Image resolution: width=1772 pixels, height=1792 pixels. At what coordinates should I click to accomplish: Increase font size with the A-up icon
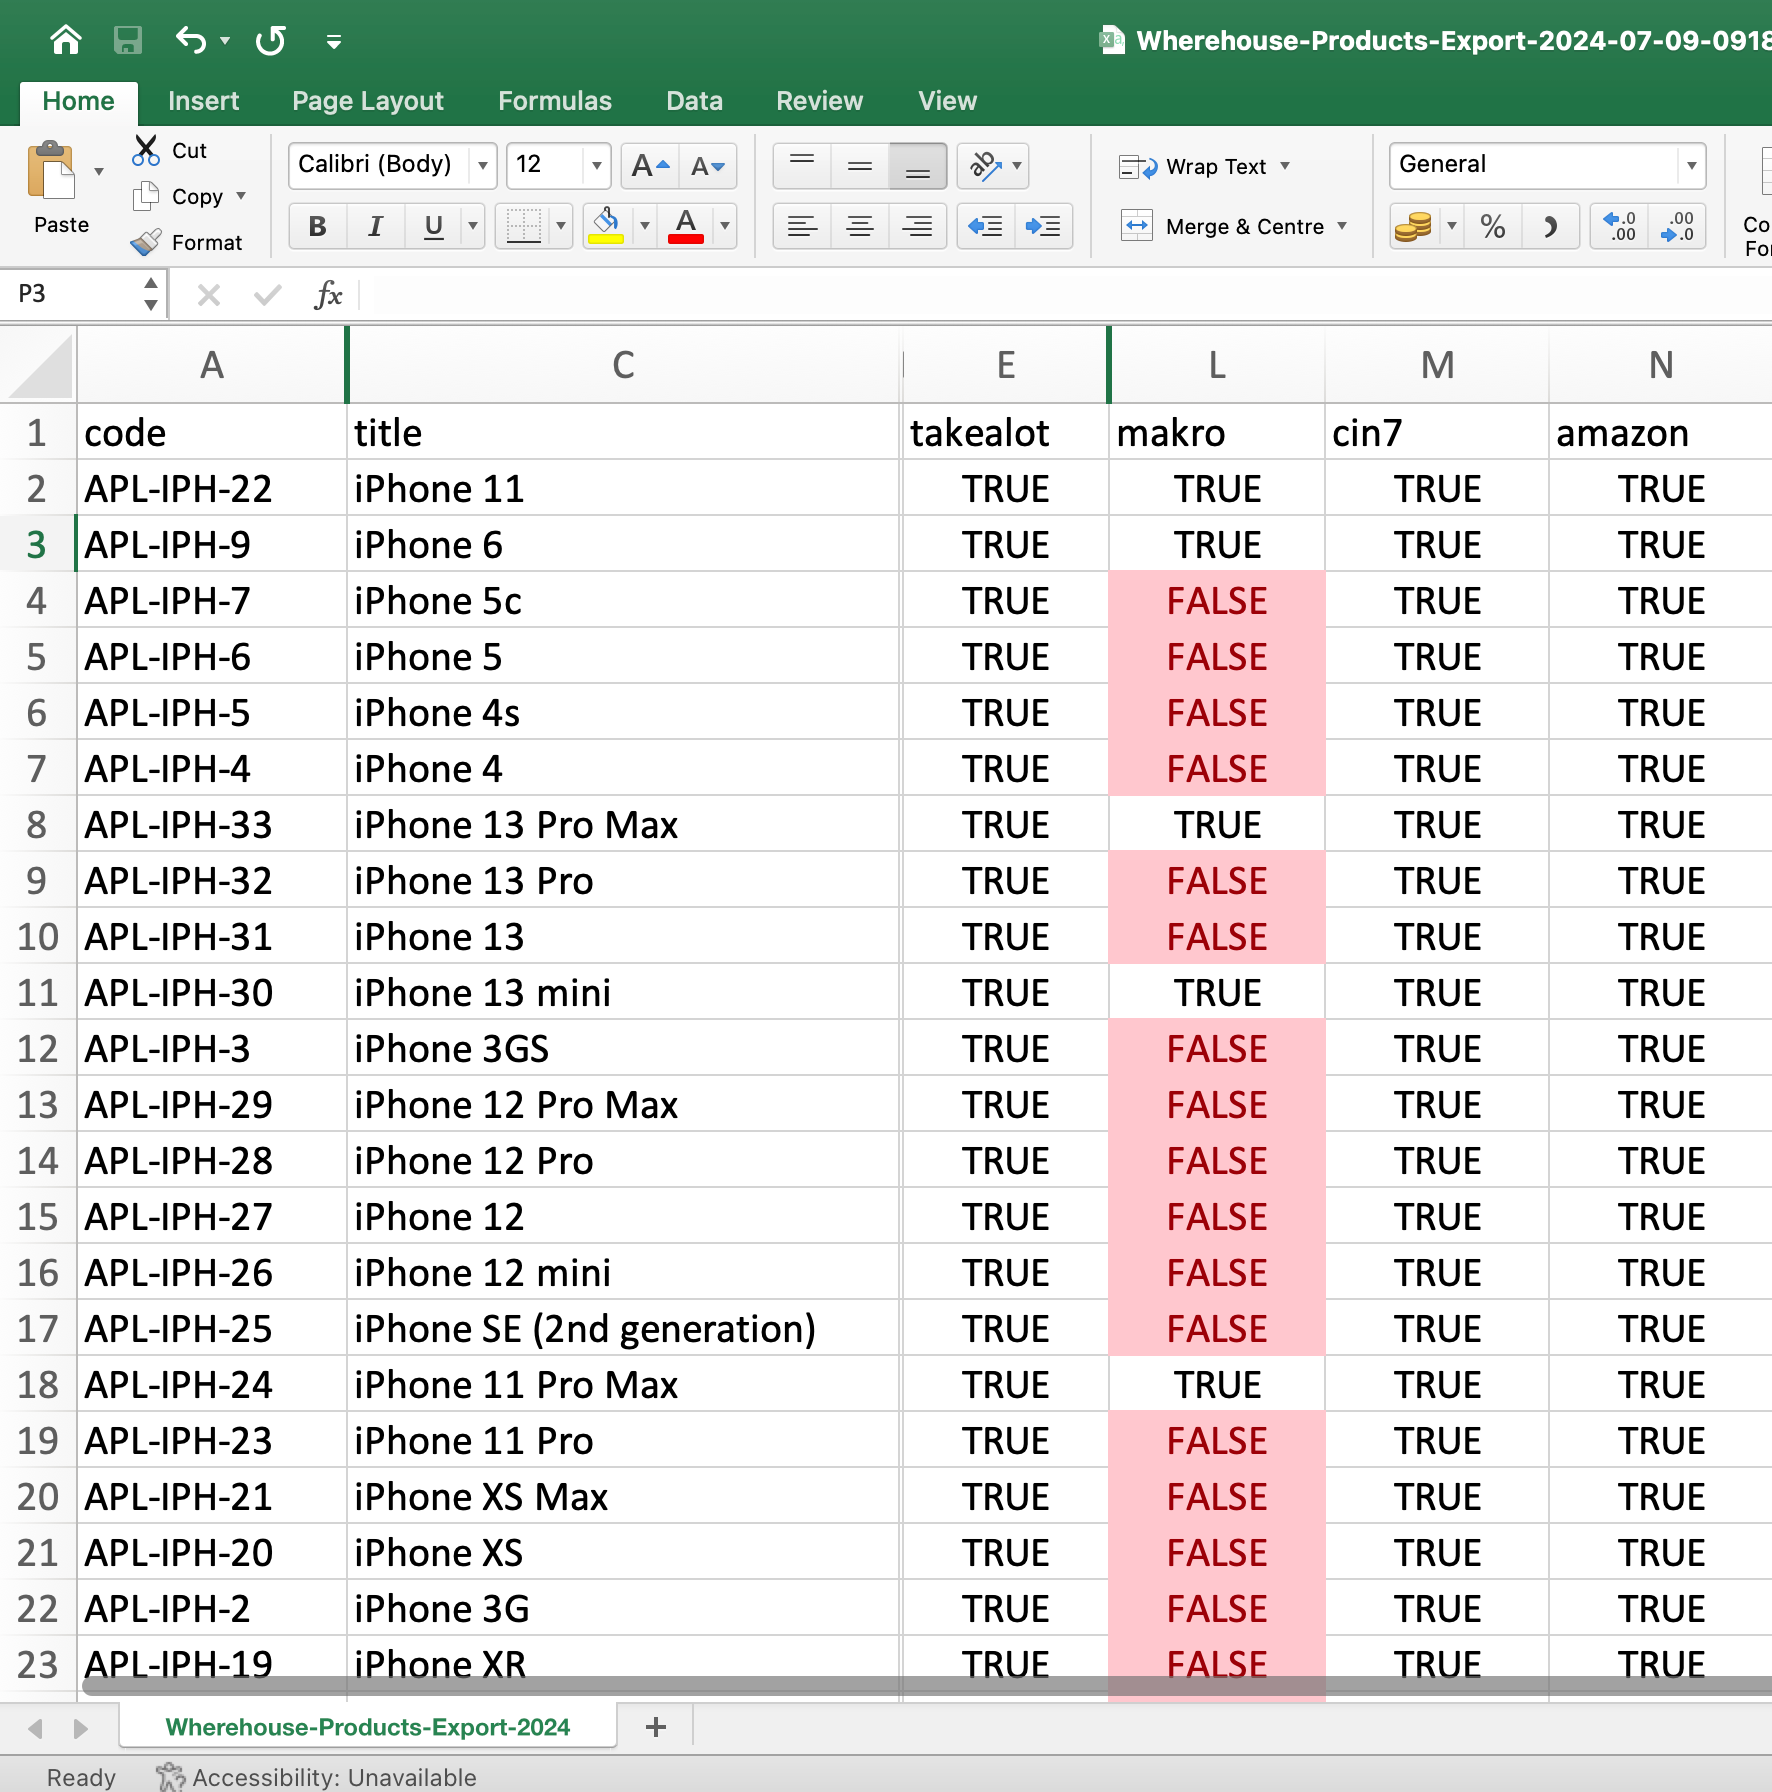(650, 166)
